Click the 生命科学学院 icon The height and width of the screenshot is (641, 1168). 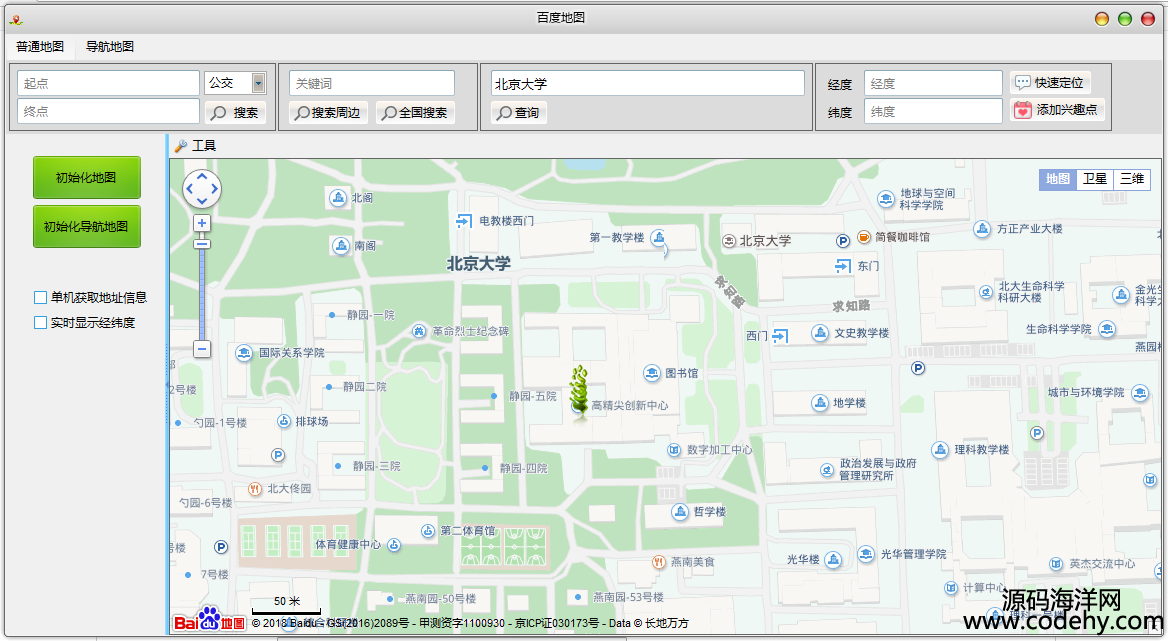pos(1107,328)
